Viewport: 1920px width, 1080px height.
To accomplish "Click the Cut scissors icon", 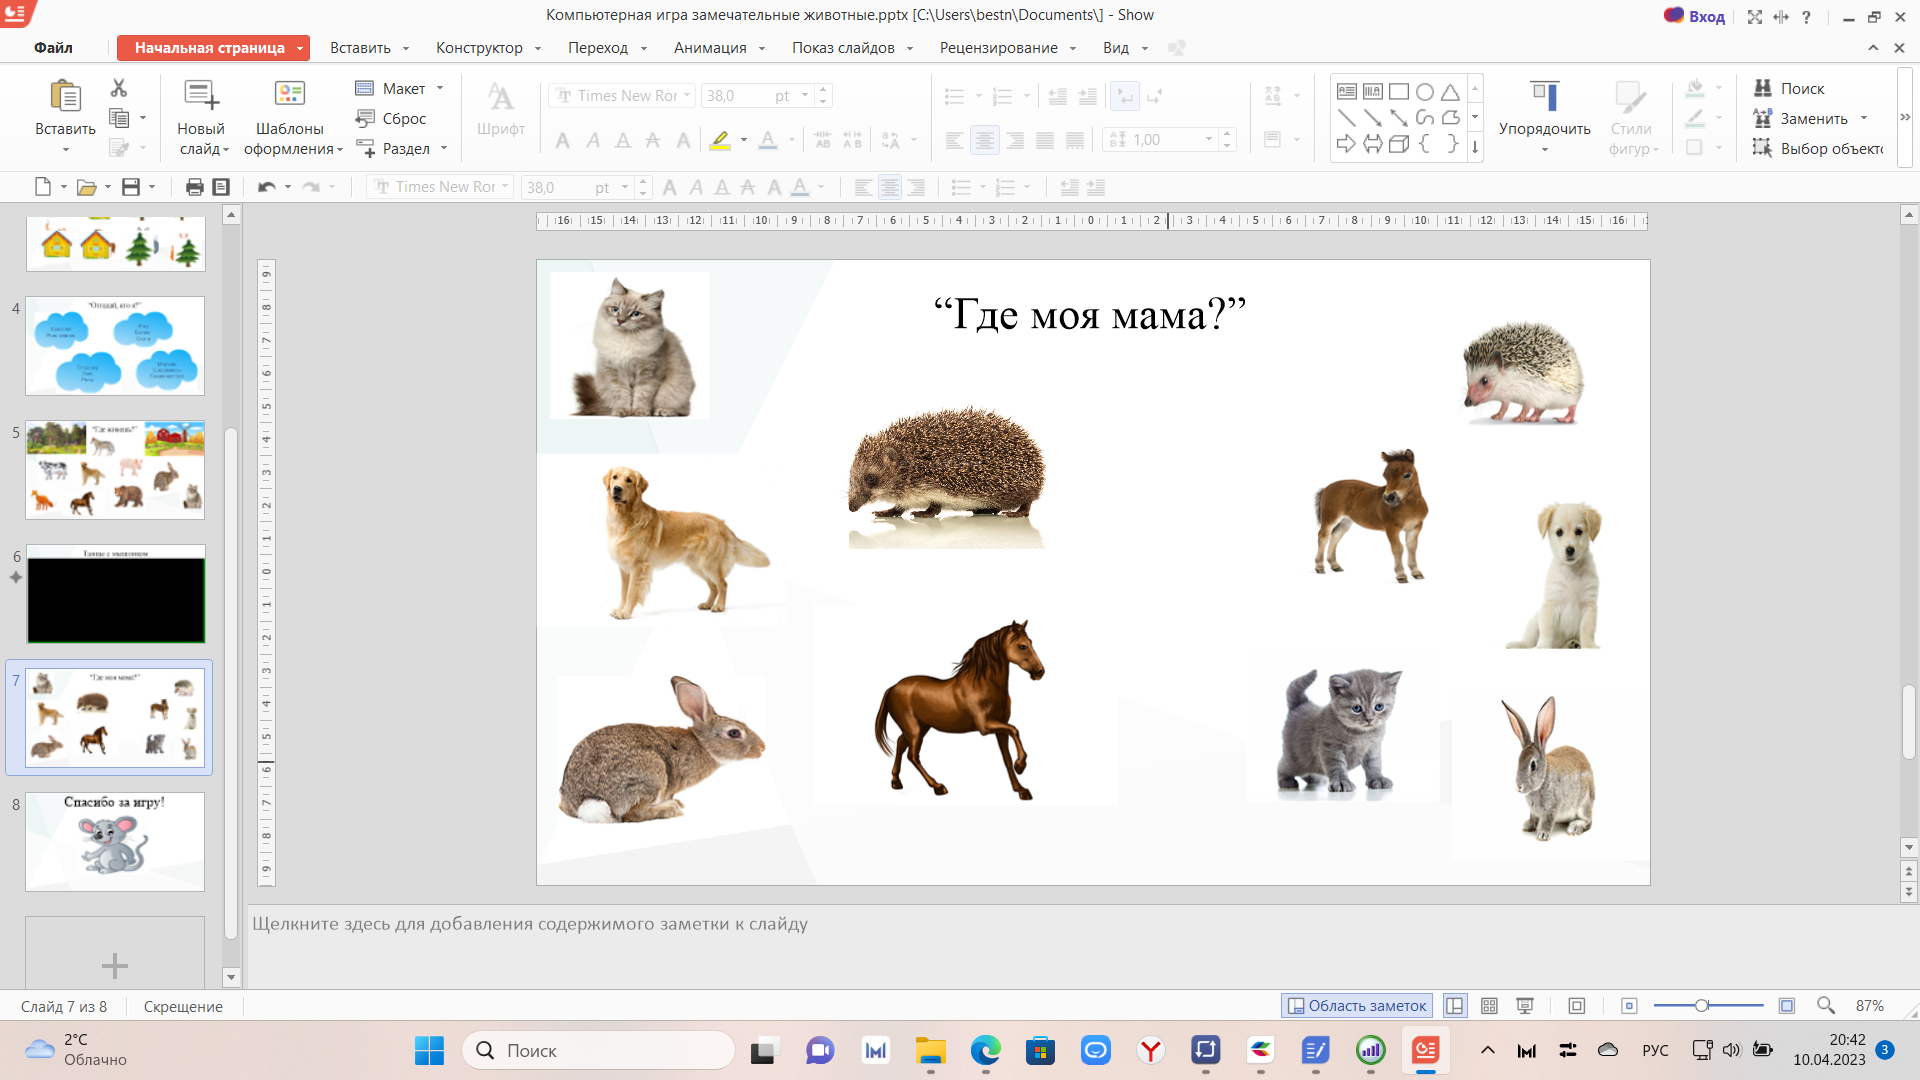I will [x=119, y=88].
